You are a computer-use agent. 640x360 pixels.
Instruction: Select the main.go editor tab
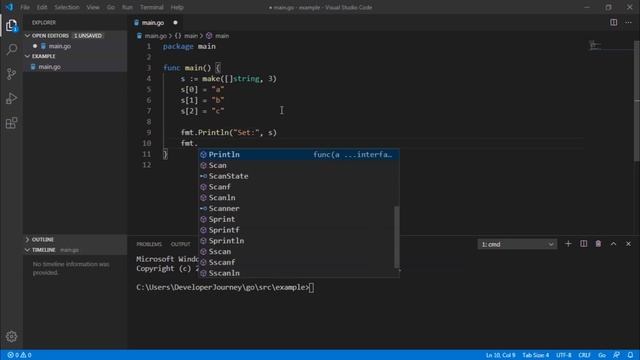click(157, 23)
